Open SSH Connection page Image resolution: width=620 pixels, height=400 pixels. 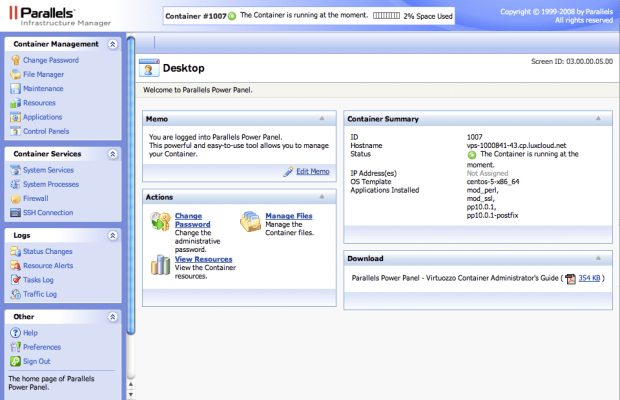pyautogui.click(x=48, y=213)
